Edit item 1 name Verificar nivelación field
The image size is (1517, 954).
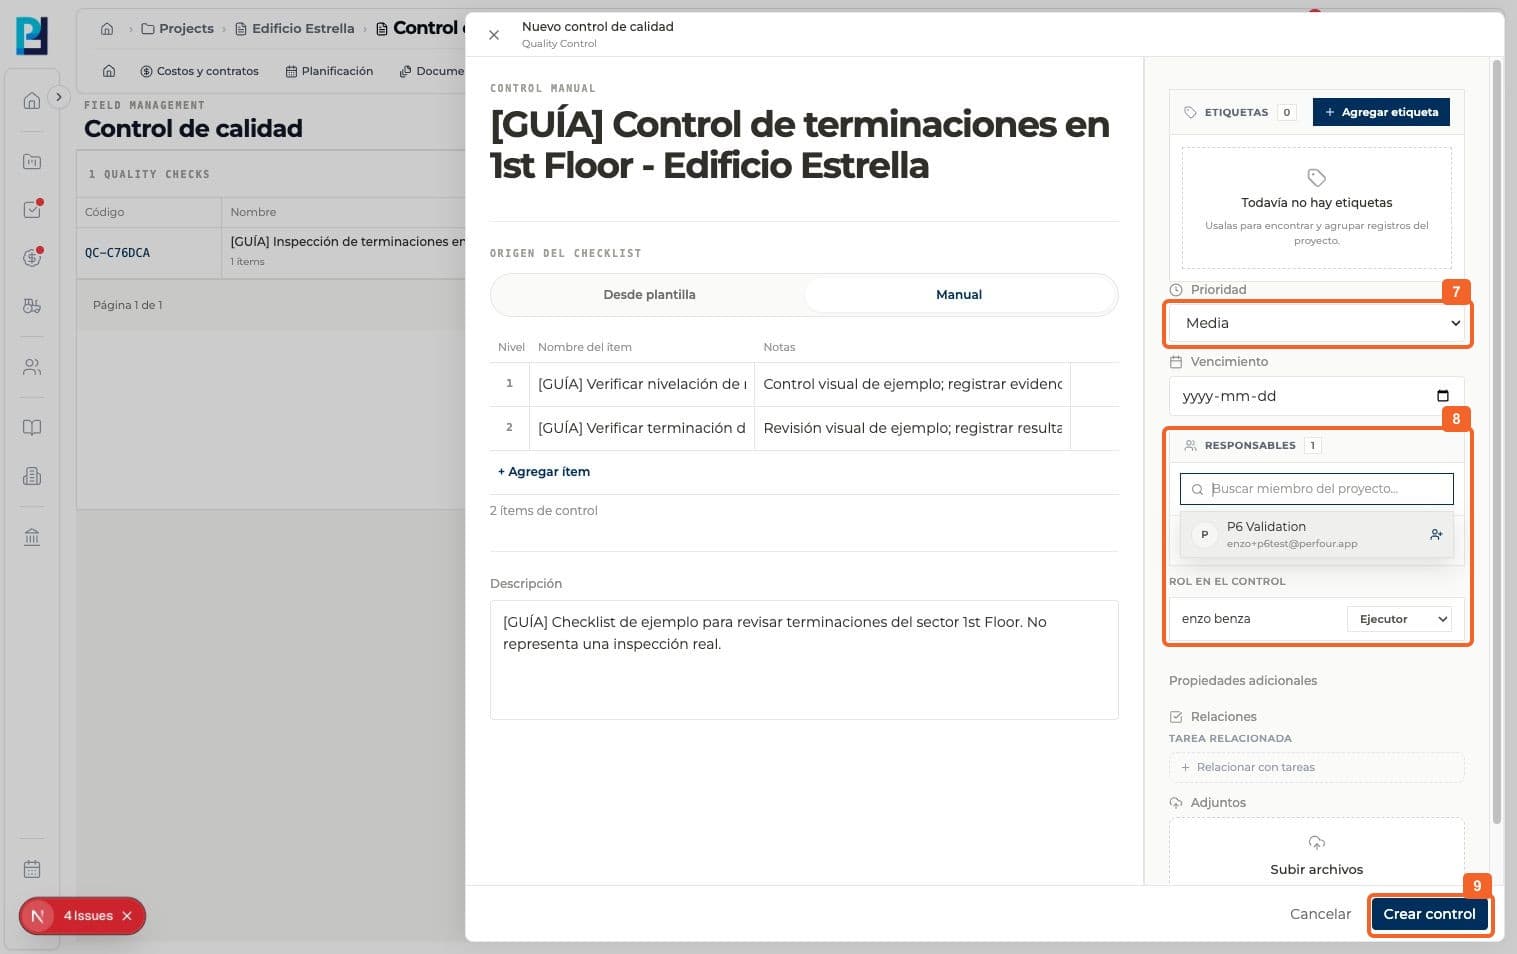[642, 384]
